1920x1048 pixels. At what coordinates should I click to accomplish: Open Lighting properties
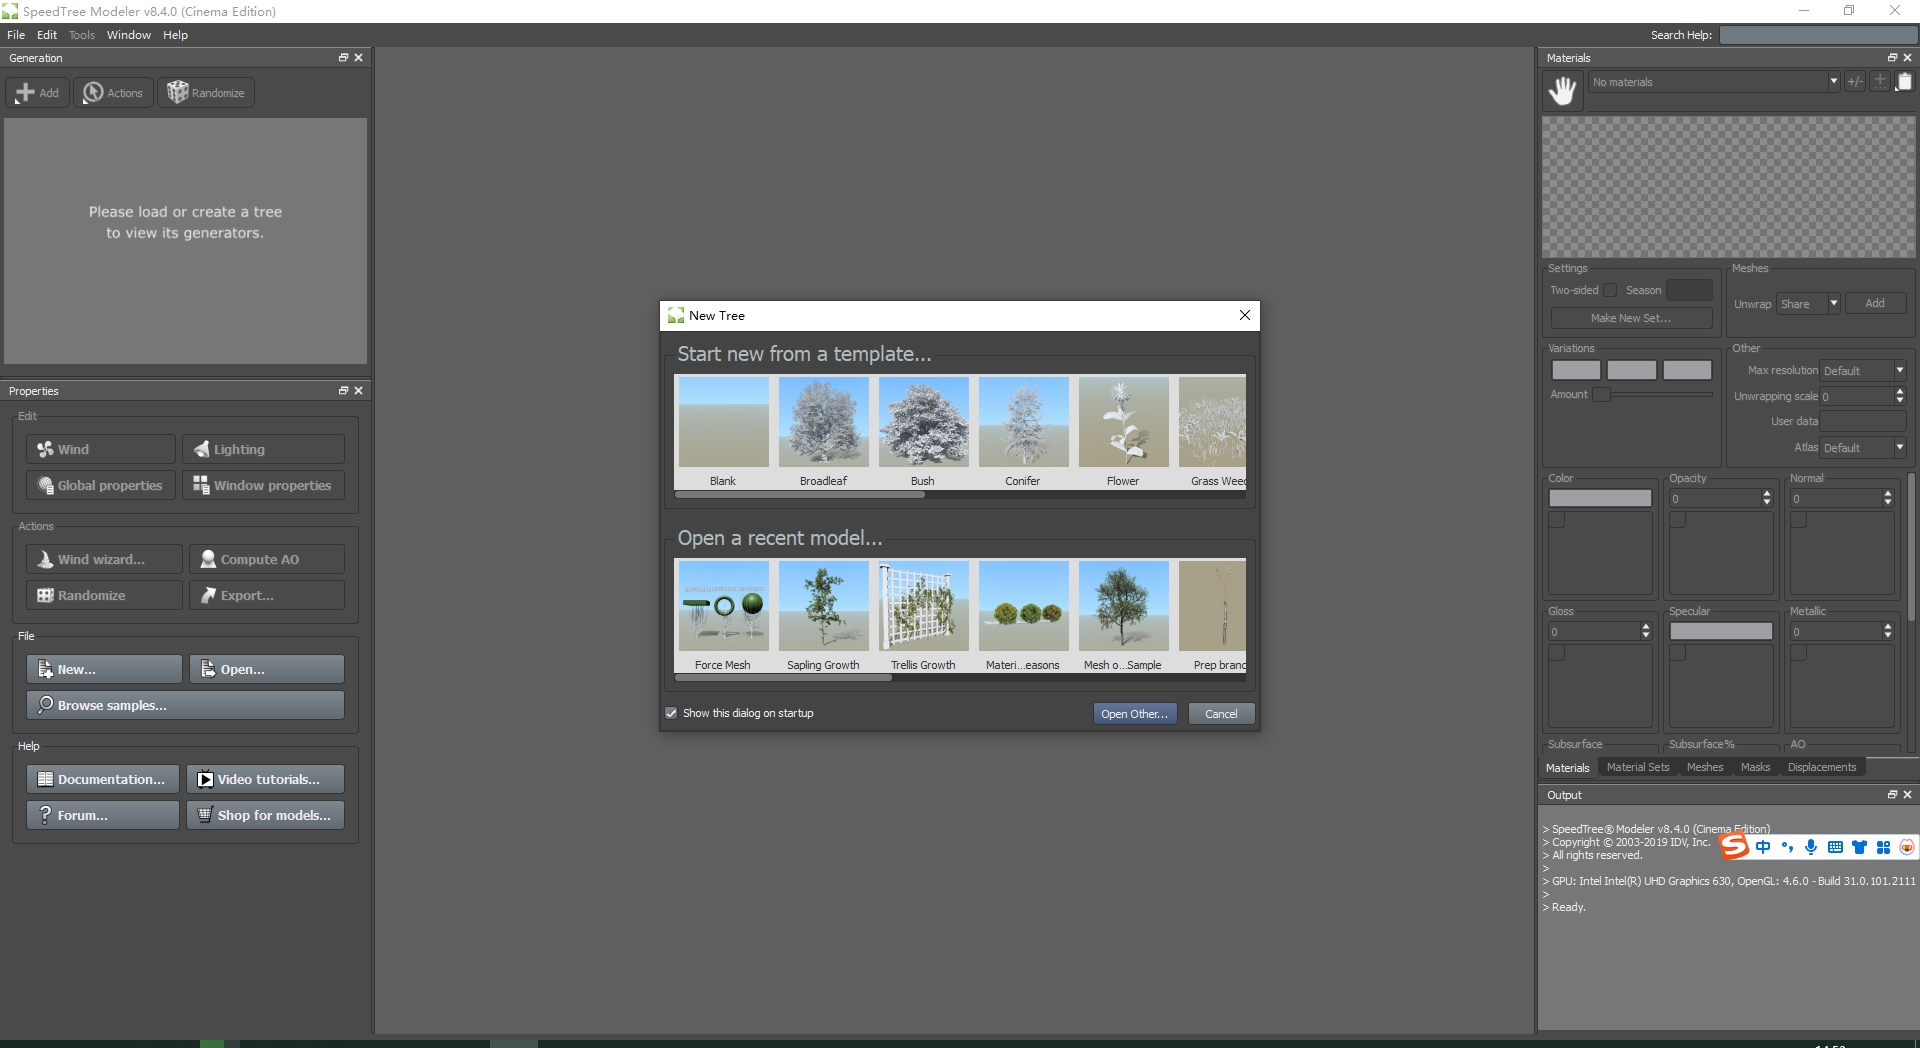(x=264, y=450)
